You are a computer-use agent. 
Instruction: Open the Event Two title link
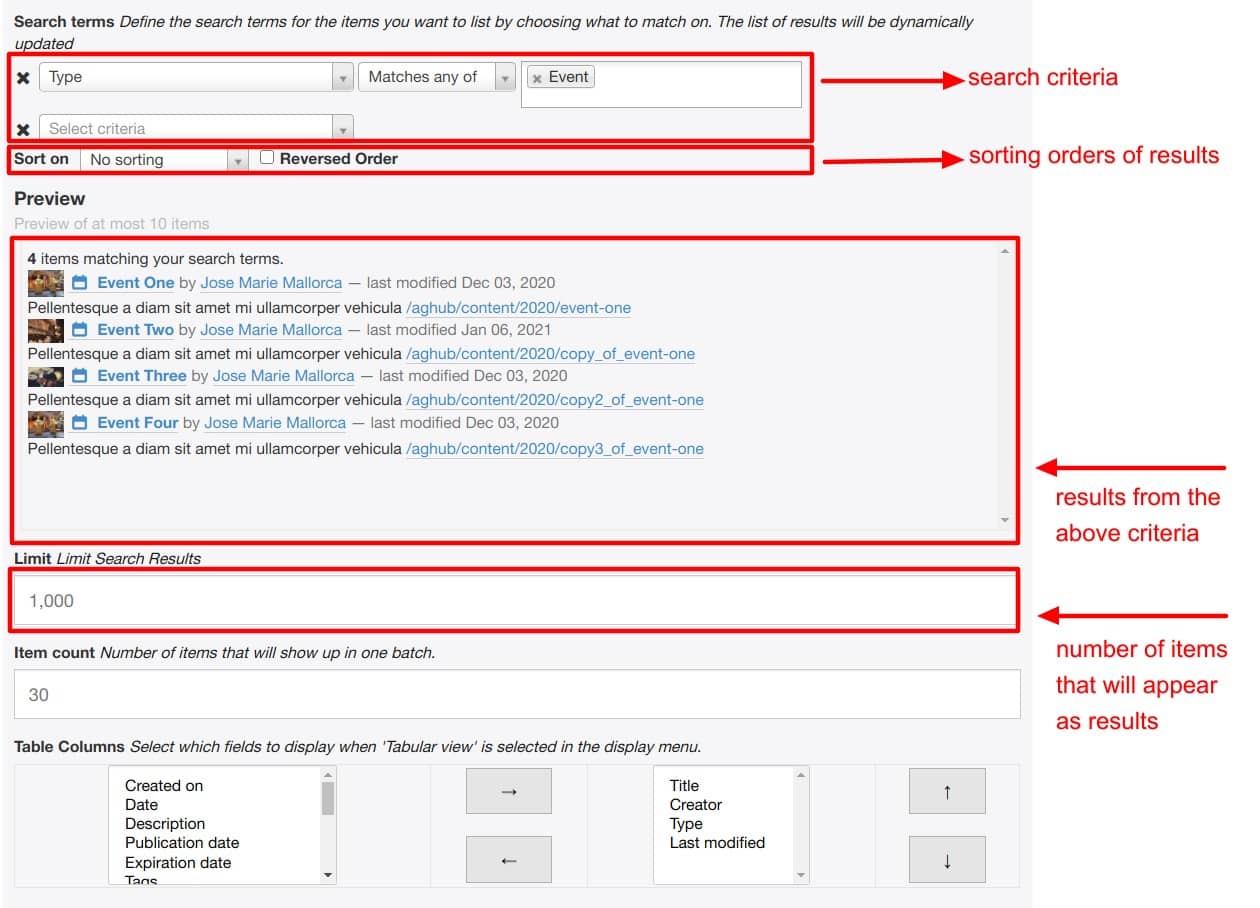point(135,330)
